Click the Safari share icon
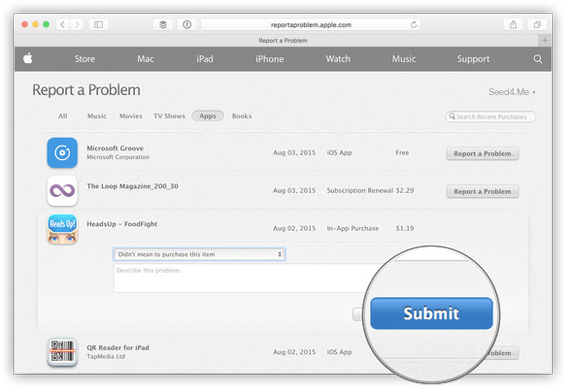Image resolution: width=570 pixels, height=391 pixels. pos(513,24)
